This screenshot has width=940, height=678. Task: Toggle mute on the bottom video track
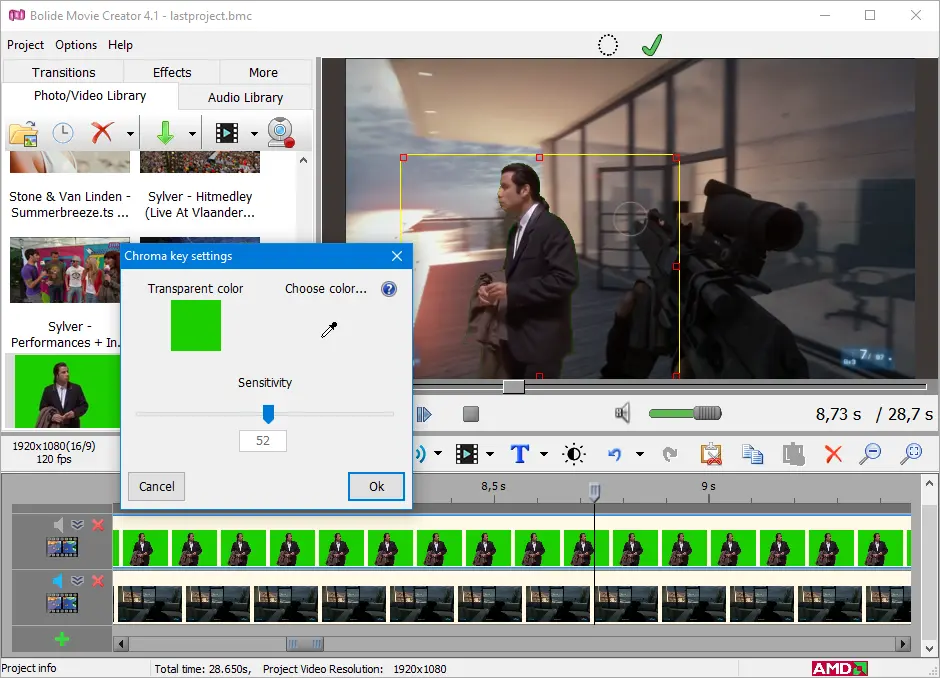click(59, 581)
